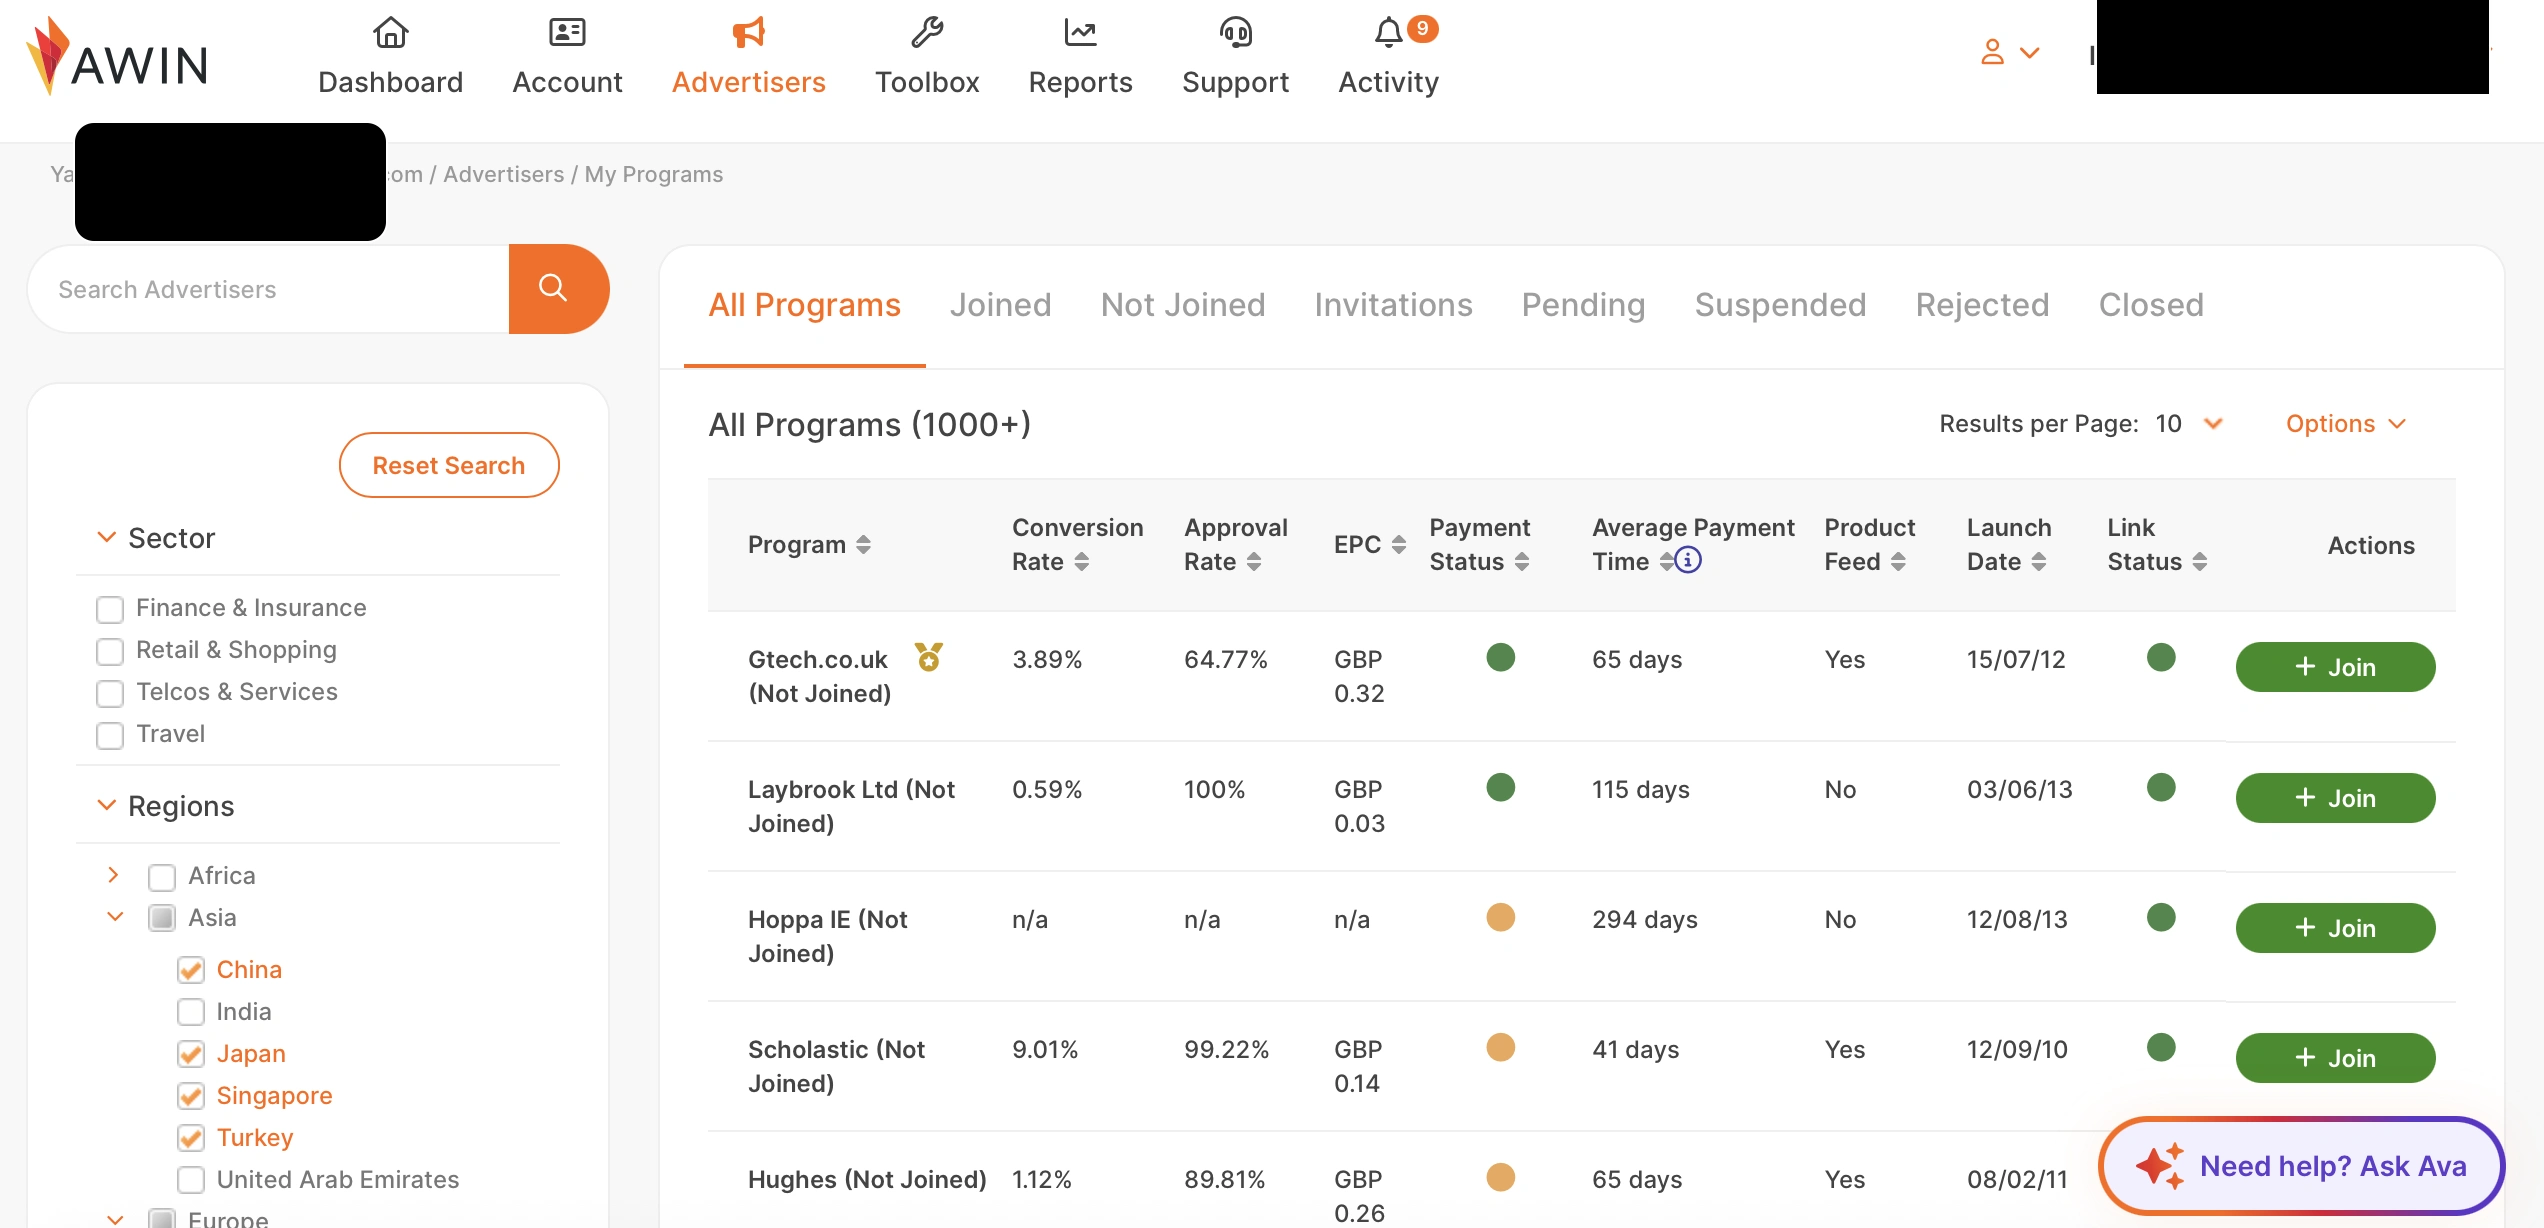Open the Toolbox wrench icon
This screenshot has height=1228, width=2544.
(926, 33)
